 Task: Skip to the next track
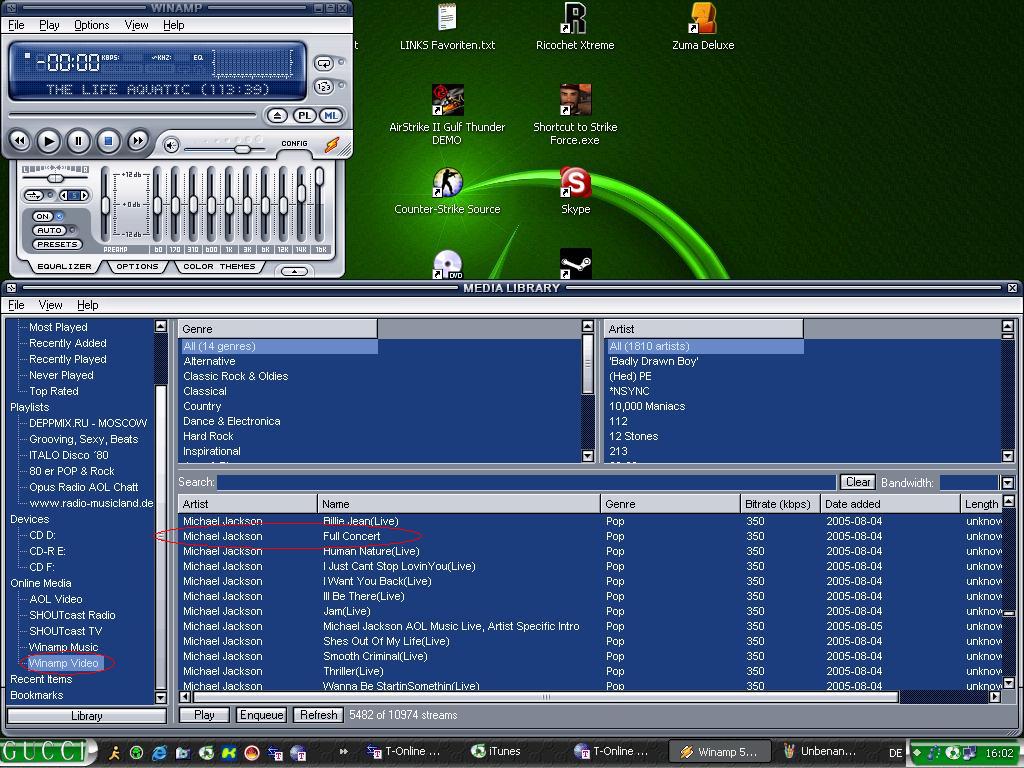click(x=138, y=142)
